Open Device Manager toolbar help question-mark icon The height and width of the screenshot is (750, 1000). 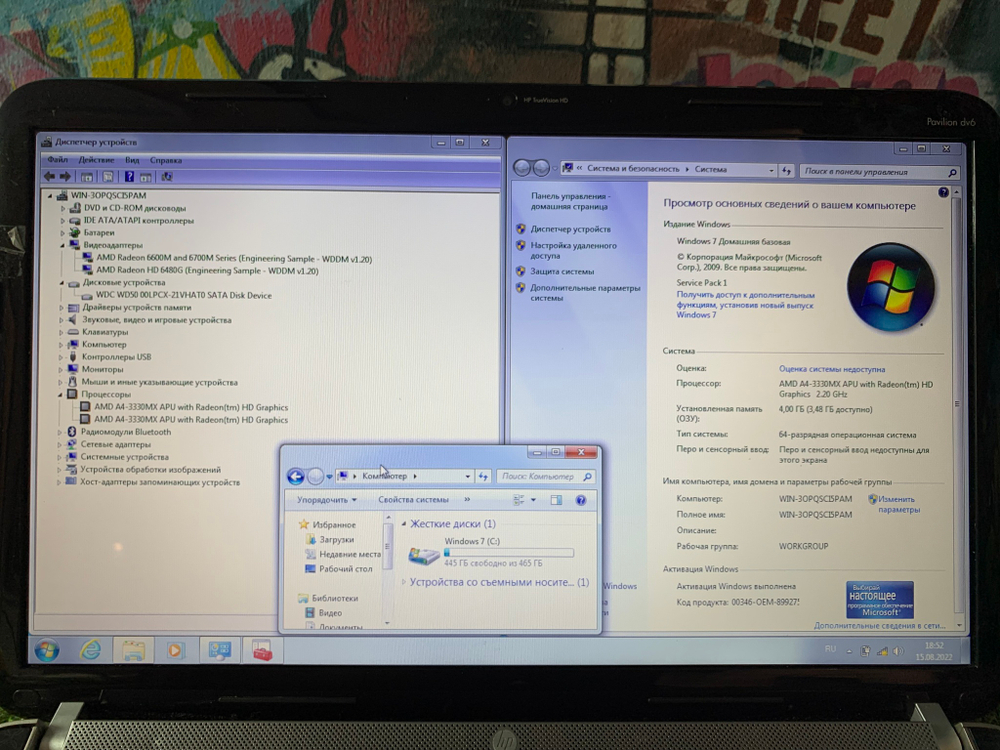pos(129,177)
